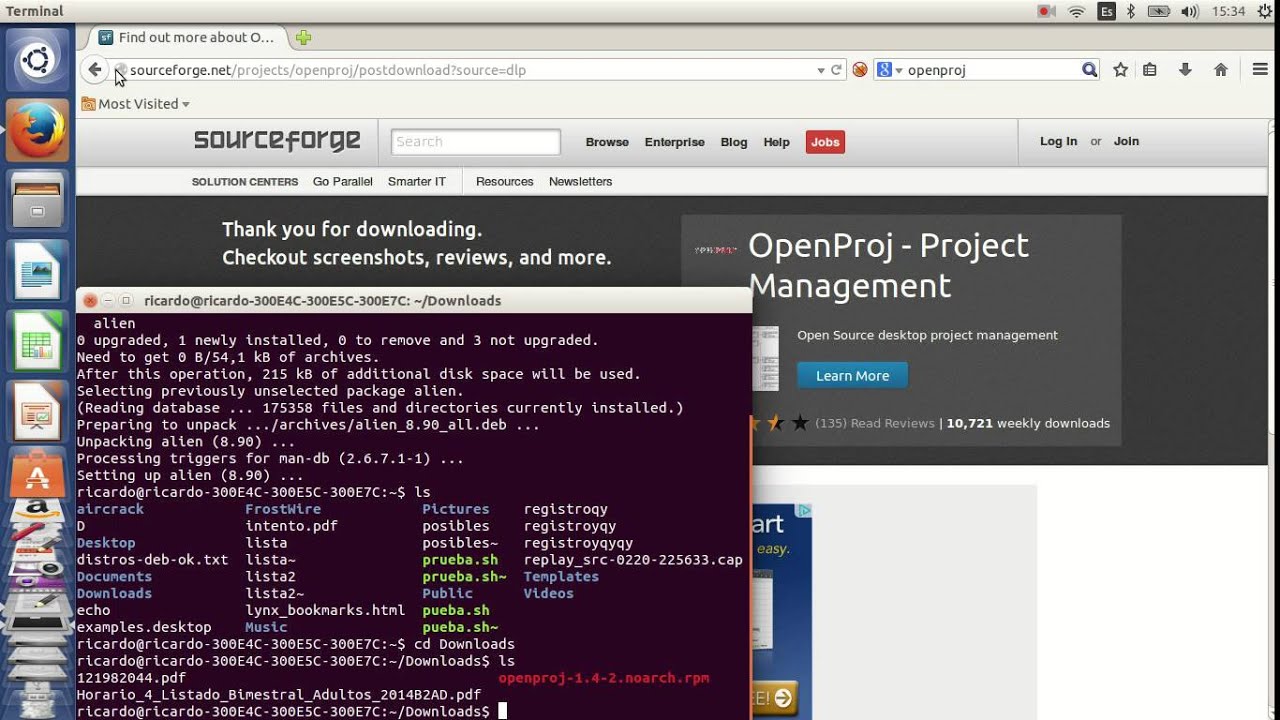1280x720 pixels.
Task: Open the Browse menu on SourceForge
Action: 607,142
